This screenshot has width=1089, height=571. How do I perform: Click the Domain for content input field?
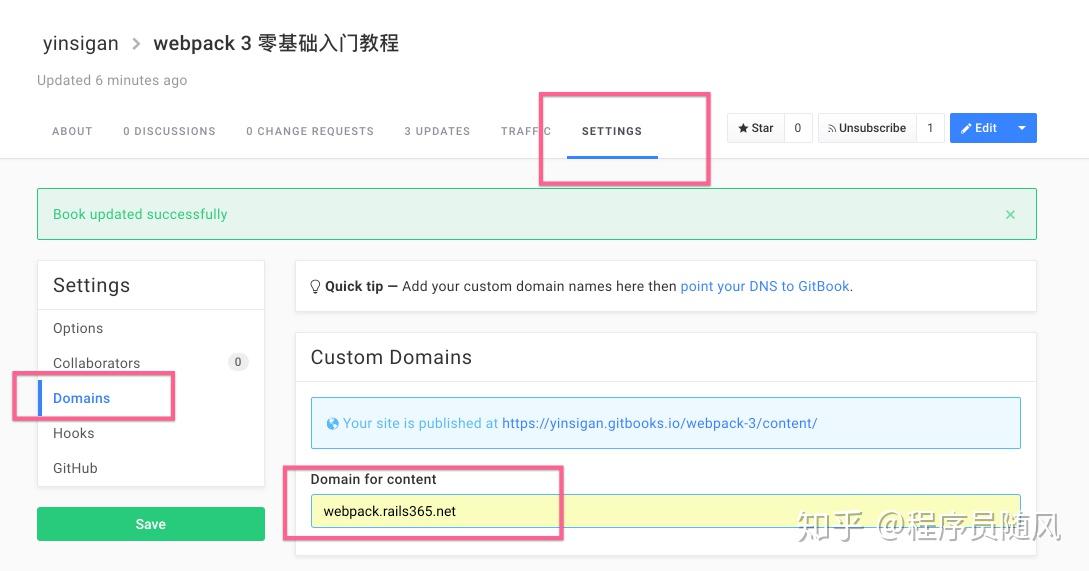tap(665, 511)
